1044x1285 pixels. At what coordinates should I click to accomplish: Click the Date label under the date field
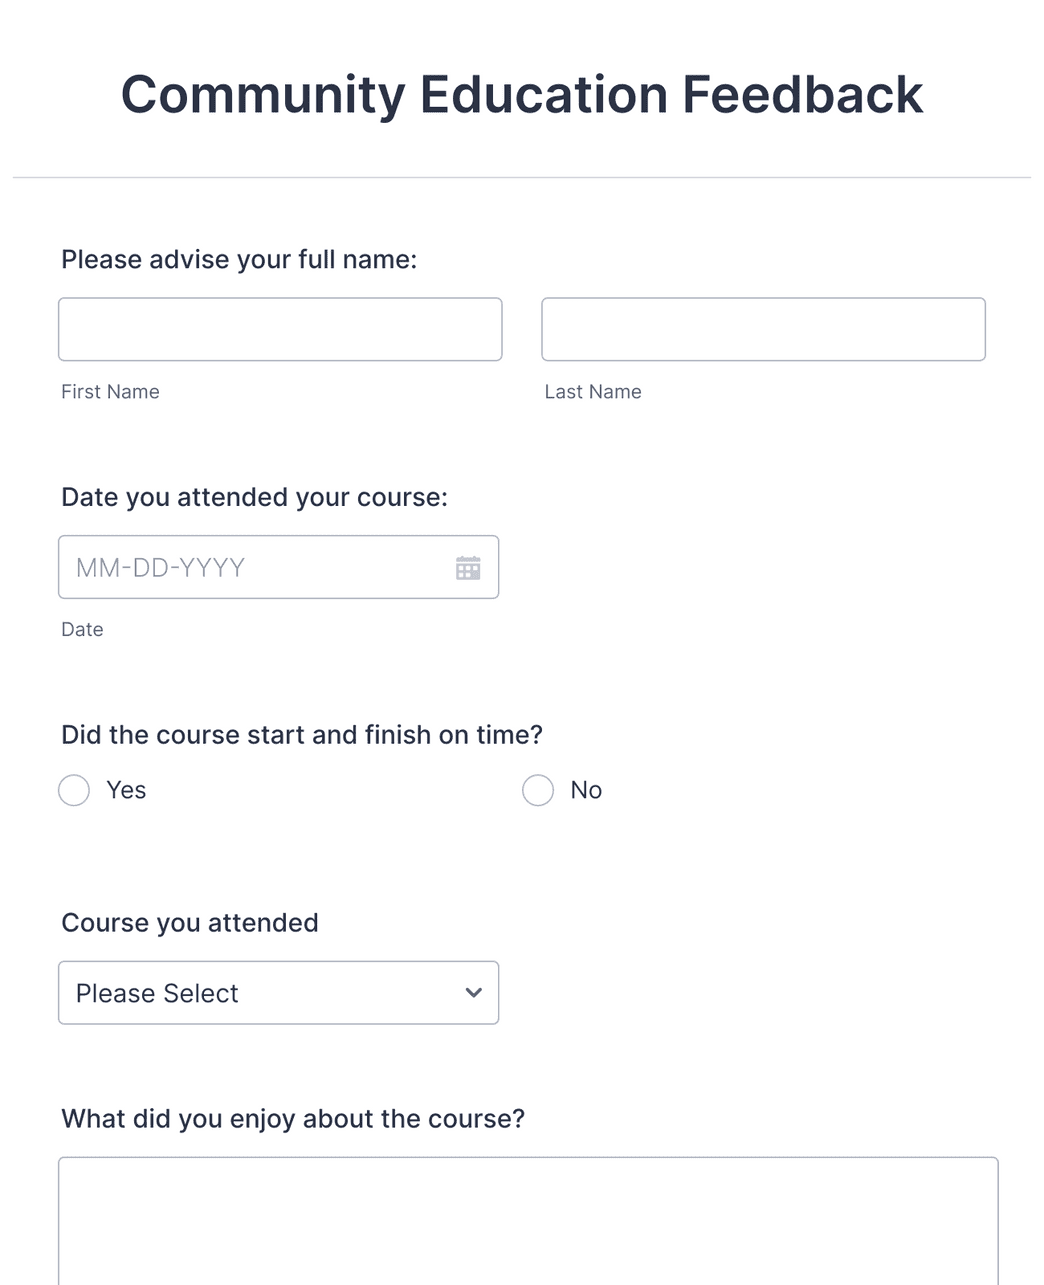click(x=82, y=629)
